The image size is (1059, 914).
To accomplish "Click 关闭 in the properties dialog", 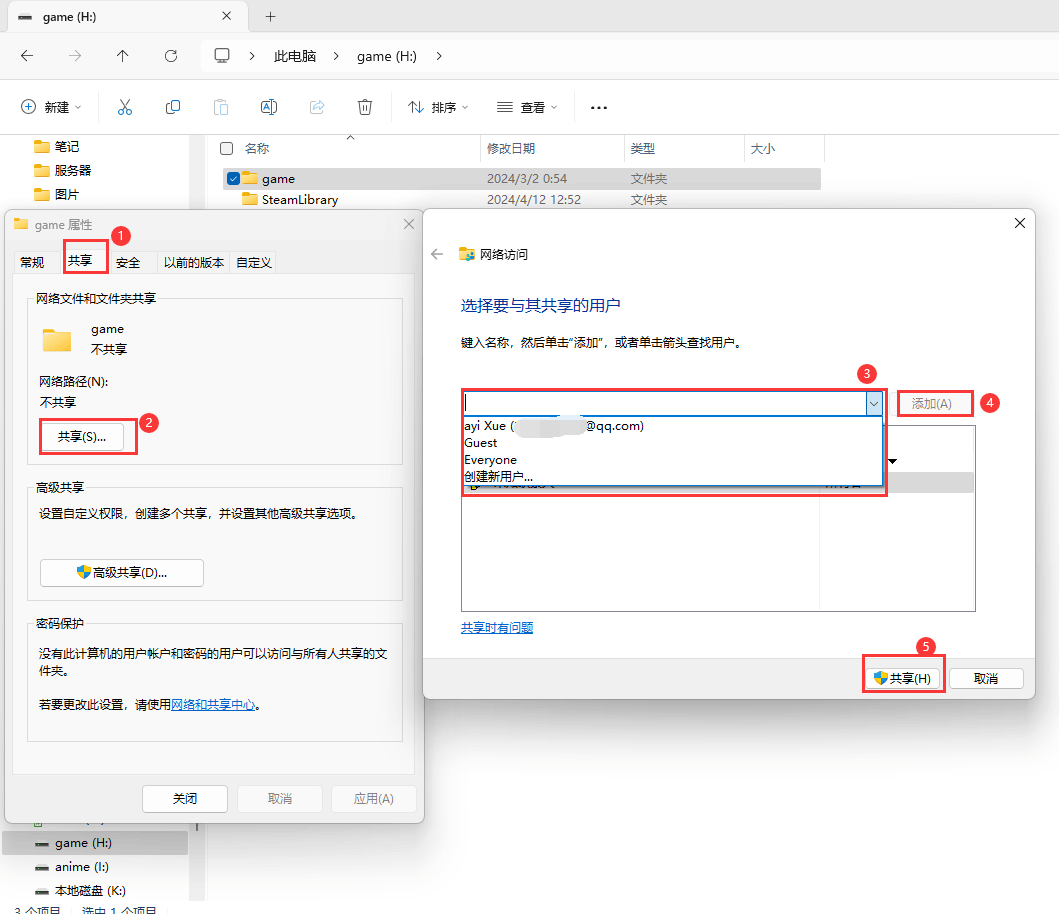I will pos(184,798).
